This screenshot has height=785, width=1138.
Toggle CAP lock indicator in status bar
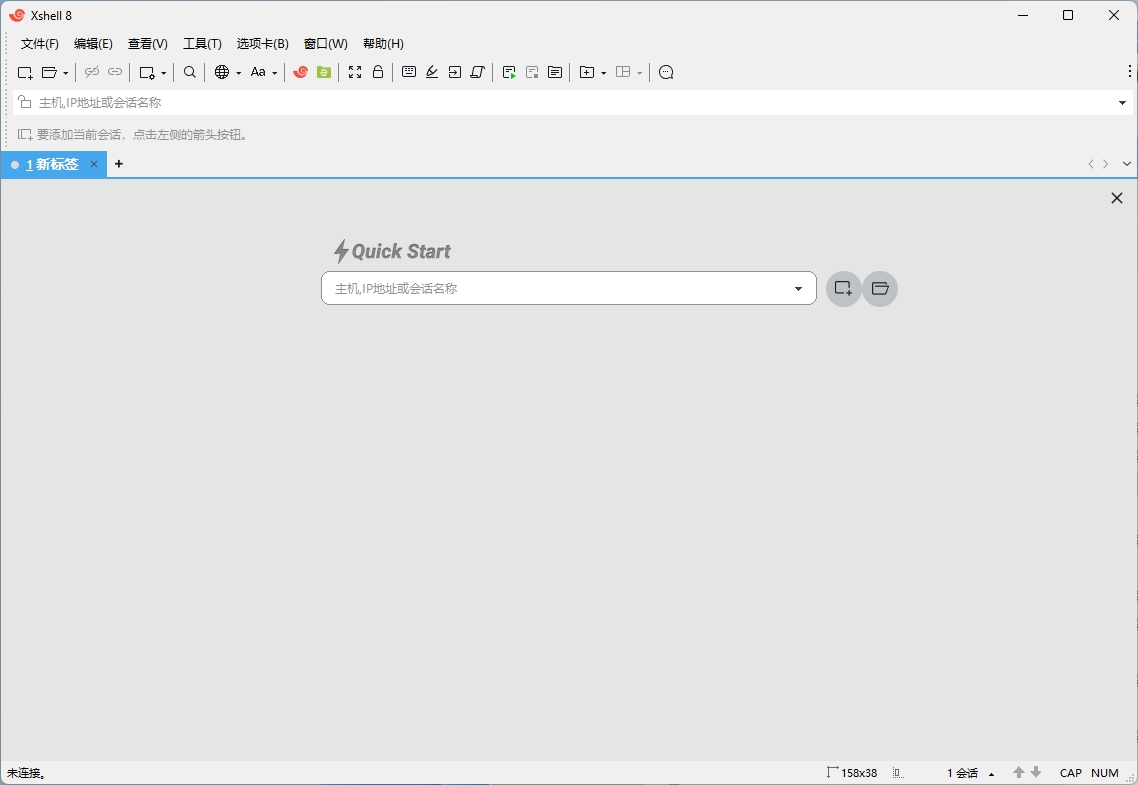pyautogui.click(x=1070, y=773)
